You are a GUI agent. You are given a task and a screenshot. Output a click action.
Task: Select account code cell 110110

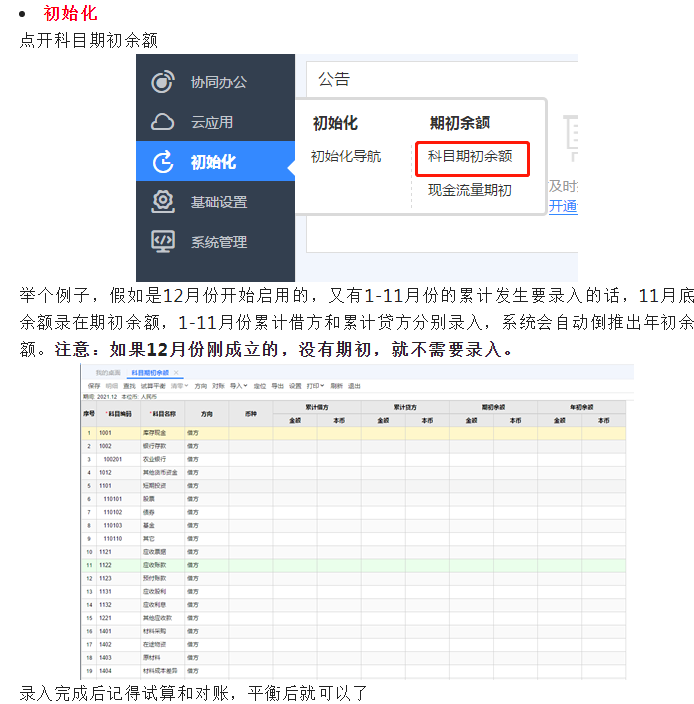pyautogui.click(x=119, y=539)
